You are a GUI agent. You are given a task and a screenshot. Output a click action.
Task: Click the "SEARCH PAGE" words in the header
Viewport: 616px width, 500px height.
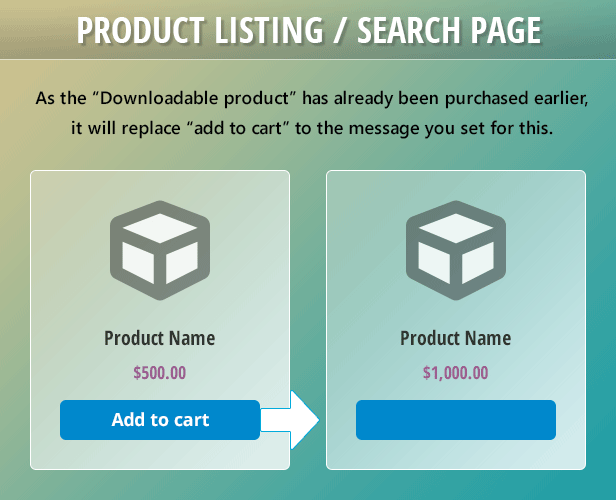click(x=449, y=31)
